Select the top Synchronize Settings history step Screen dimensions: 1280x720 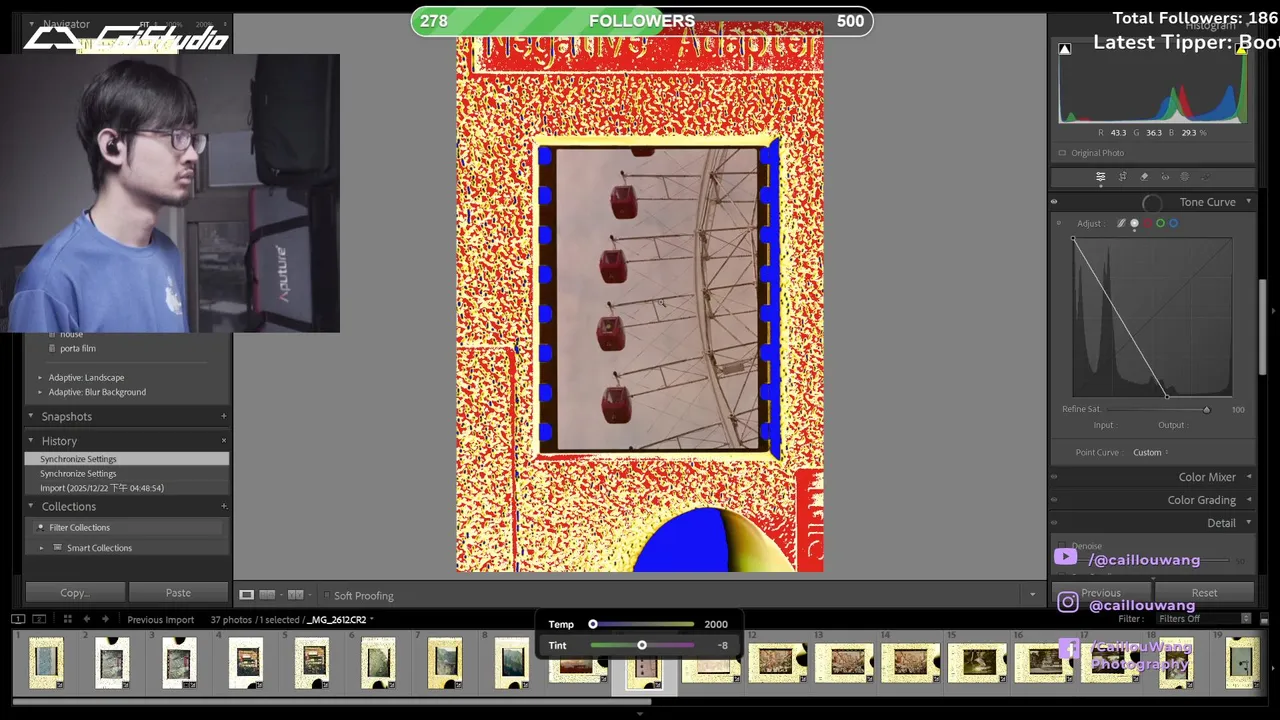tap(127, 459)
